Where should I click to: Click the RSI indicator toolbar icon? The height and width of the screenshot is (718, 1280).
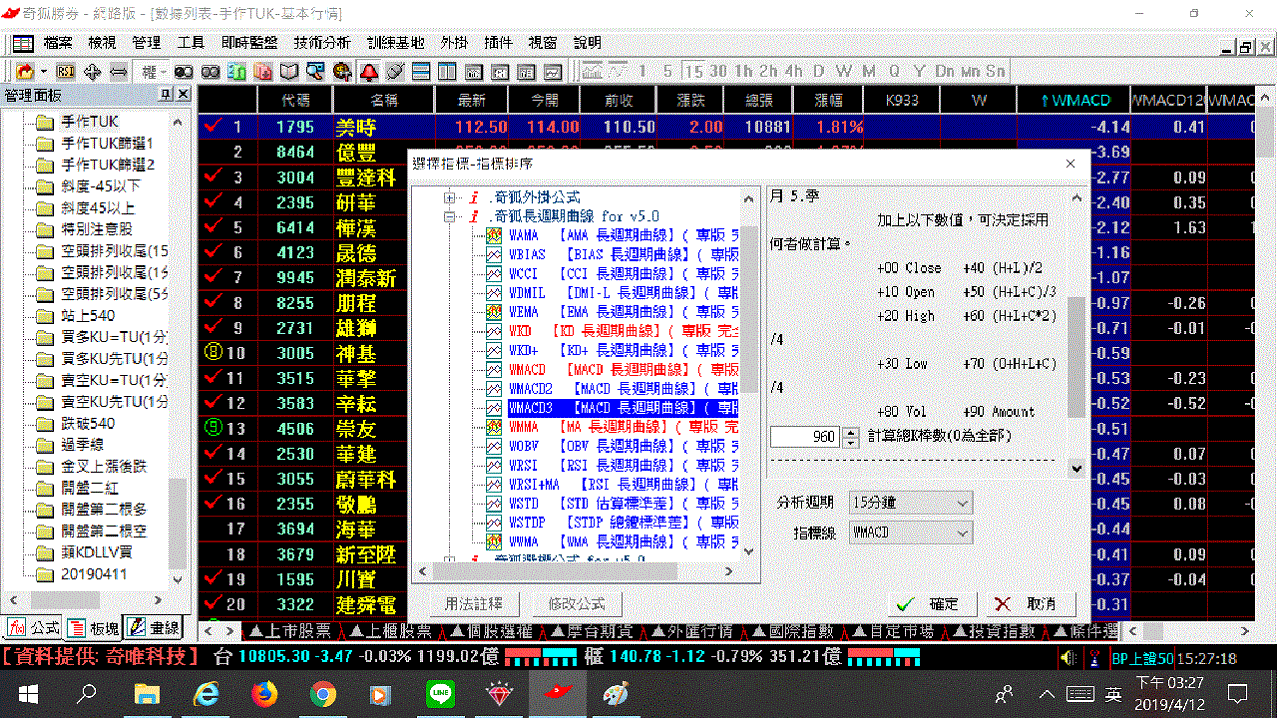point(66,72)
